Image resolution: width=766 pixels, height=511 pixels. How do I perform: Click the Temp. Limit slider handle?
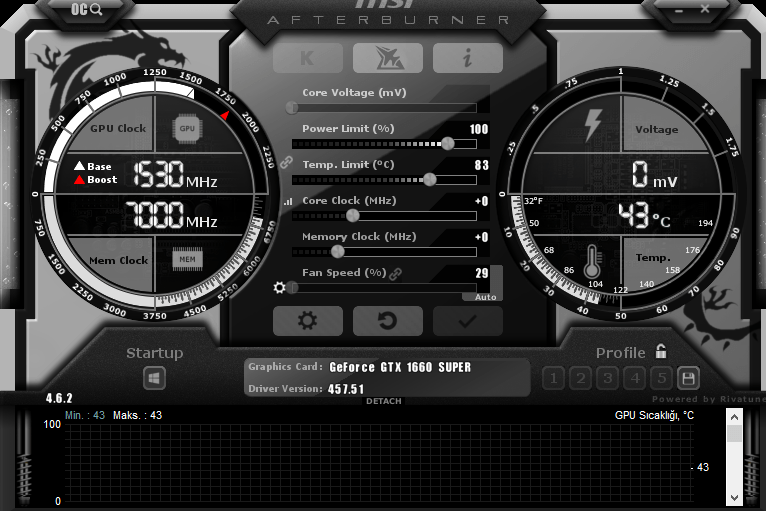click(x=429, y=180)
